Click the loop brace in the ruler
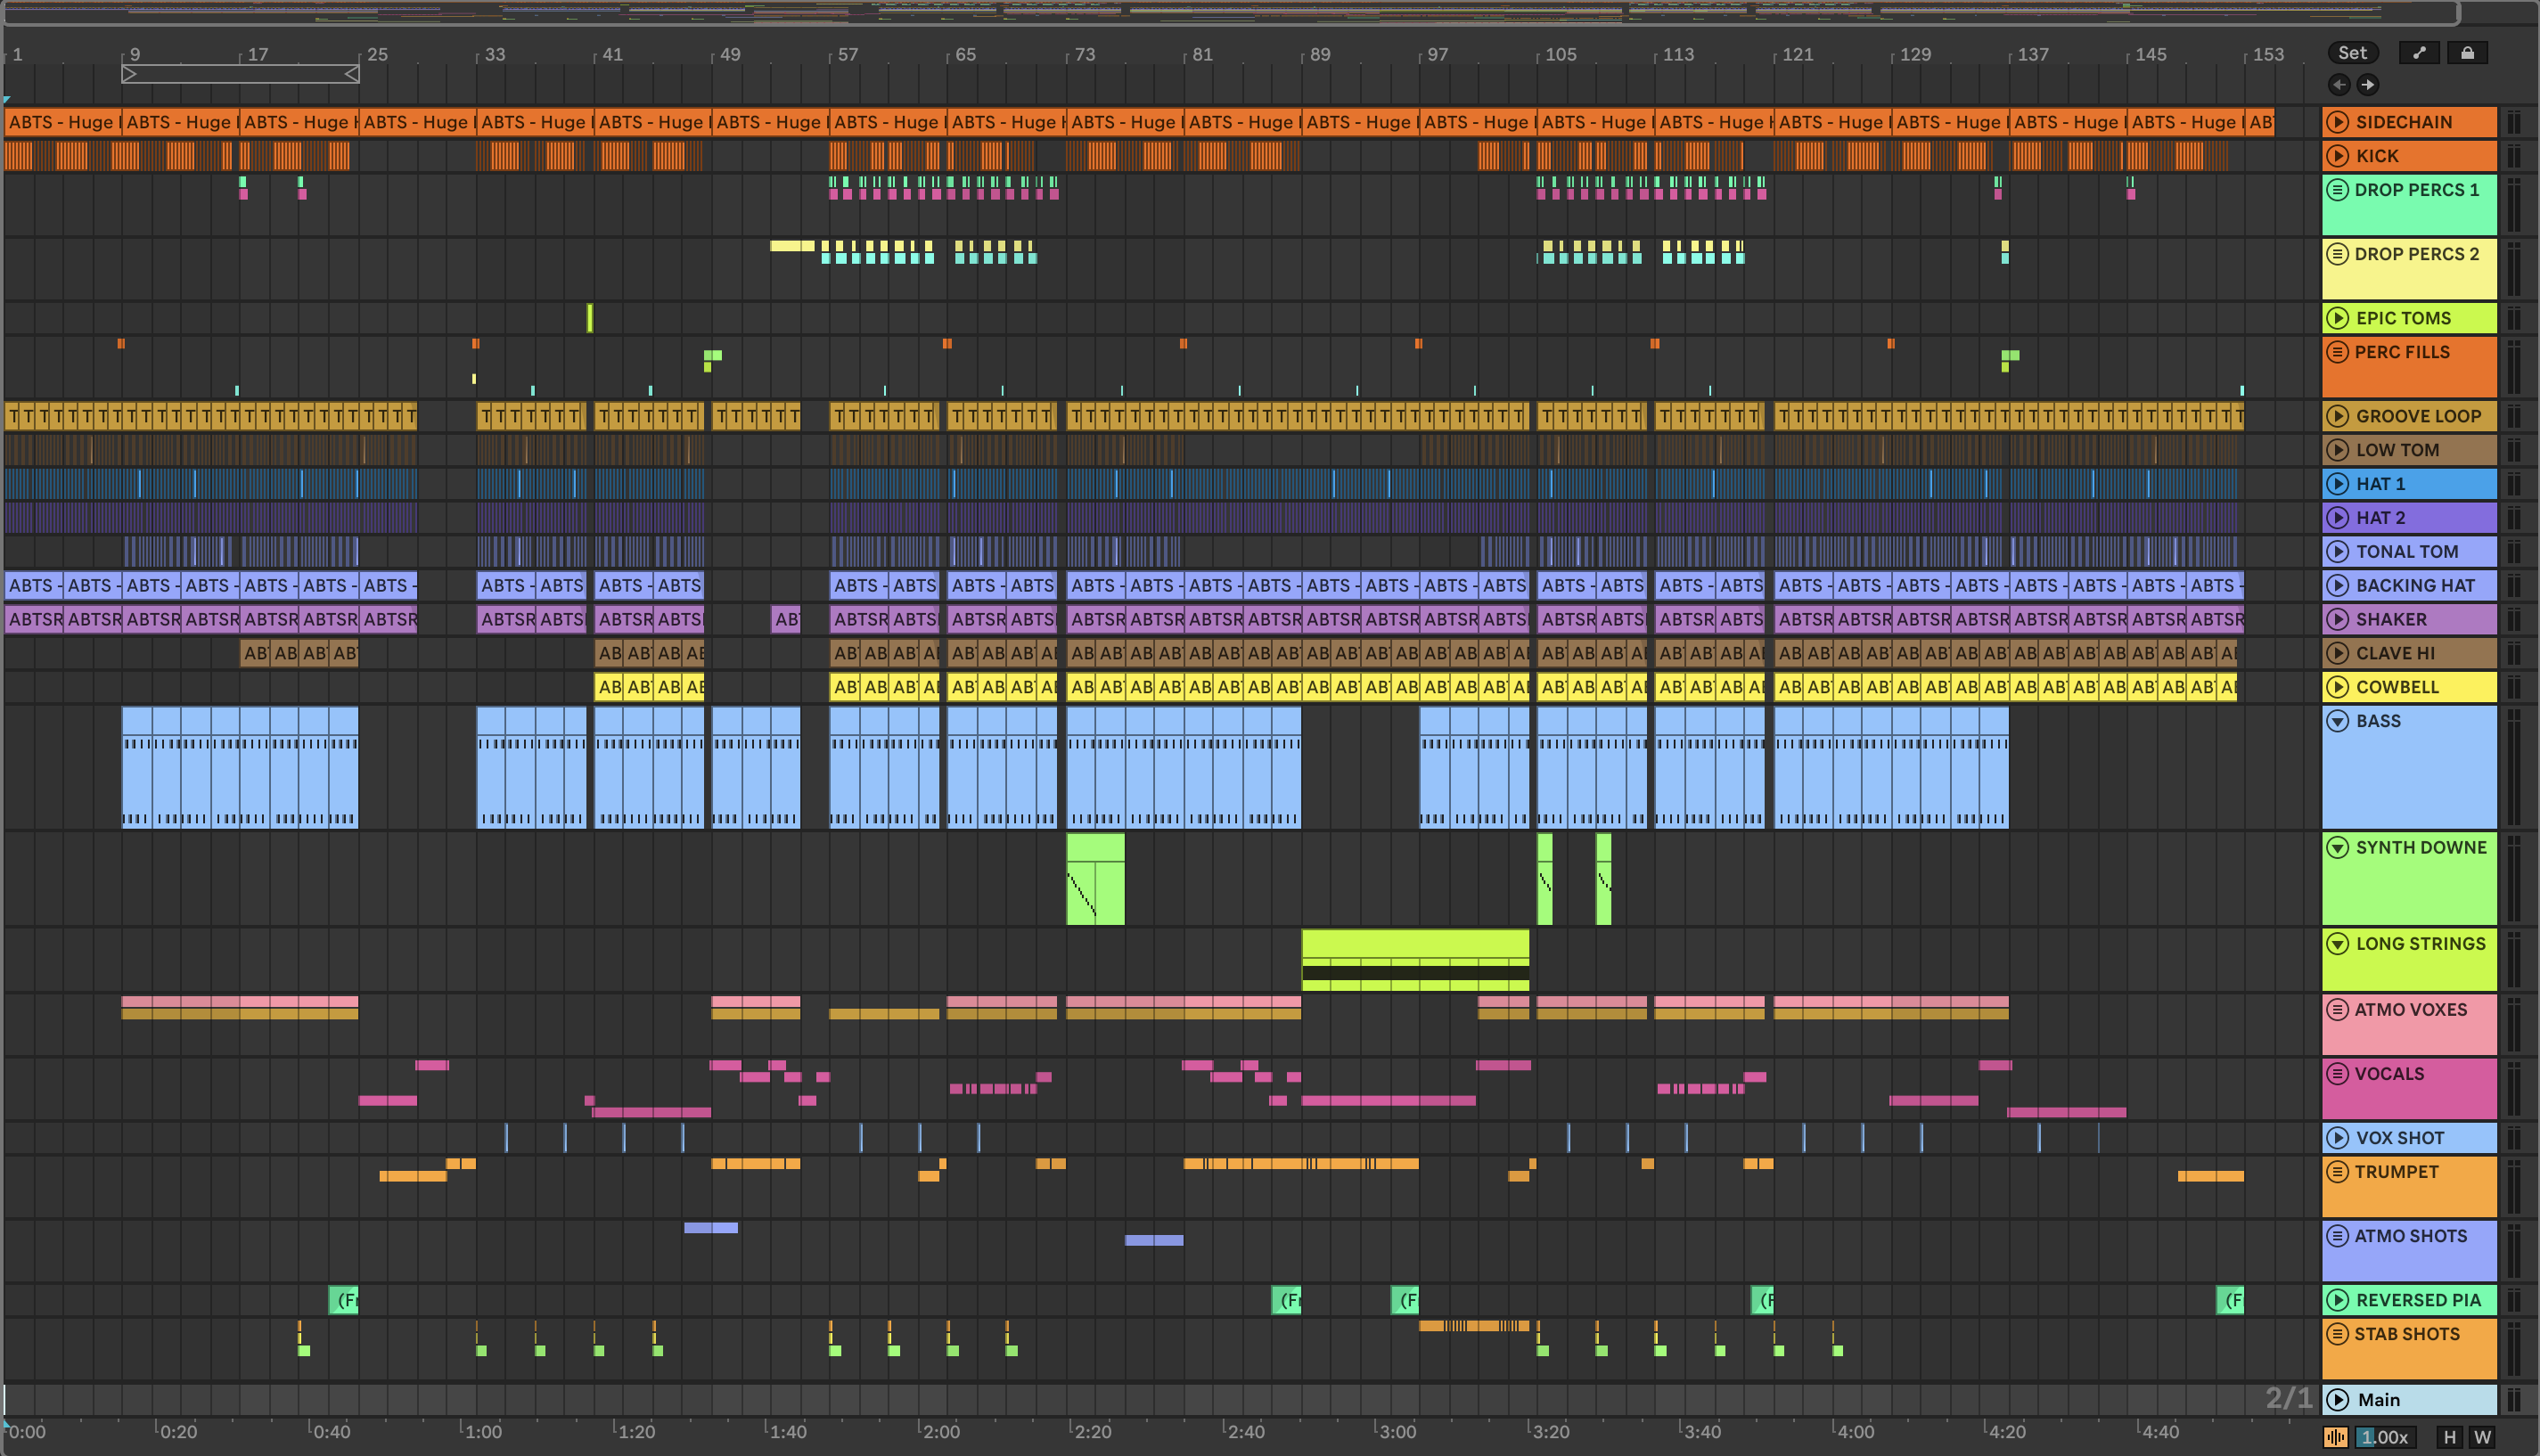Screen dimensions: 2540x1456 coord(240,74)
